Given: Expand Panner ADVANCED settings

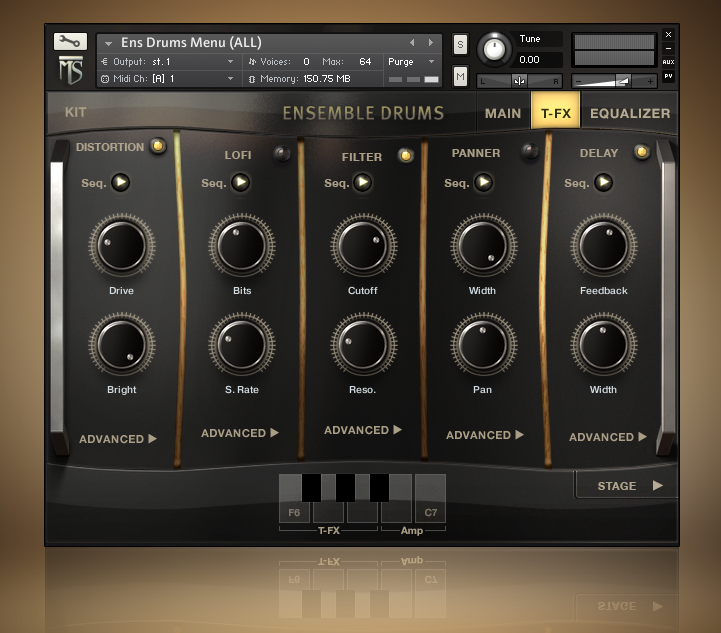Looking at the screenshot, I should (x=485, y=435).
